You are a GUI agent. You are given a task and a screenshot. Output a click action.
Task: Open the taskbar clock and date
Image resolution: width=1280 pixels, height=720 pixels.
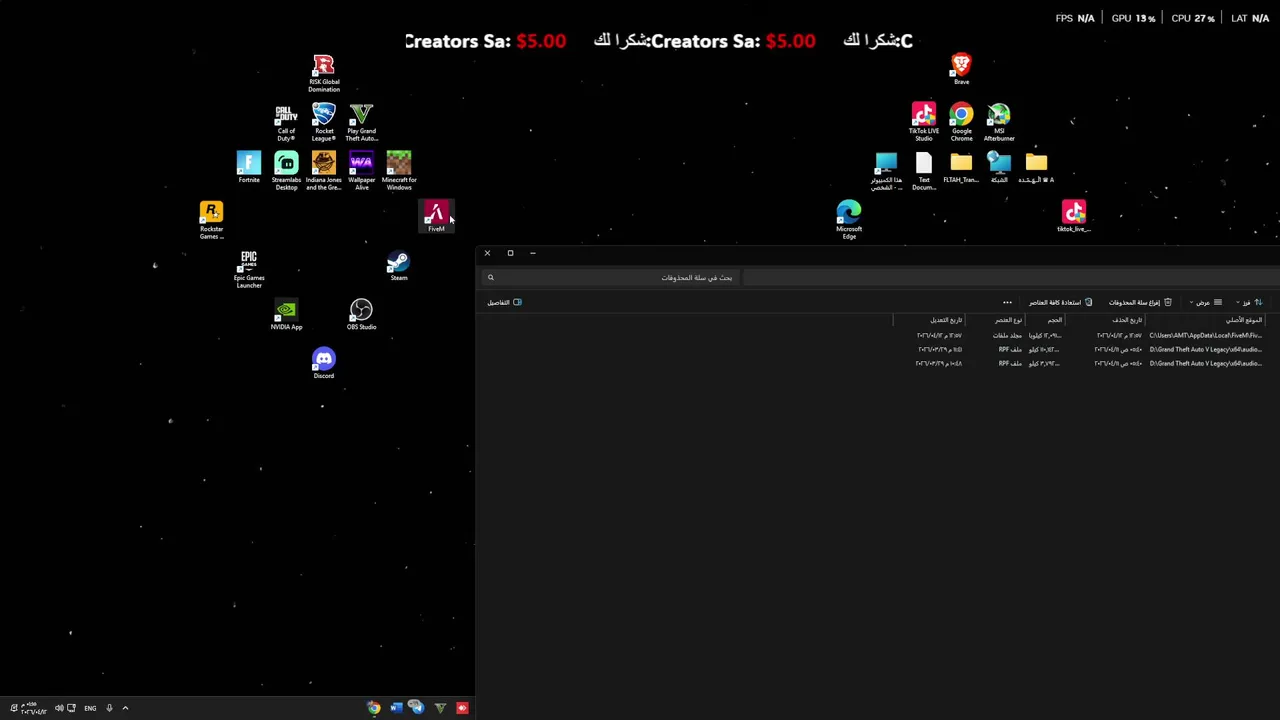click(x=32, y=708)
